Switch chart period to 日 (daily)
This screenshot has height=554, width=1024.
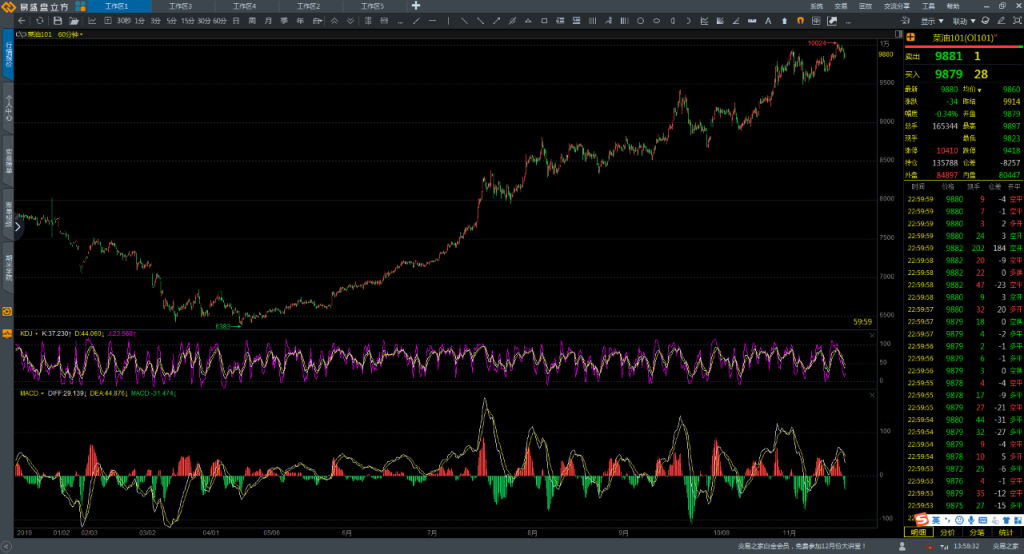click(236, 21)
